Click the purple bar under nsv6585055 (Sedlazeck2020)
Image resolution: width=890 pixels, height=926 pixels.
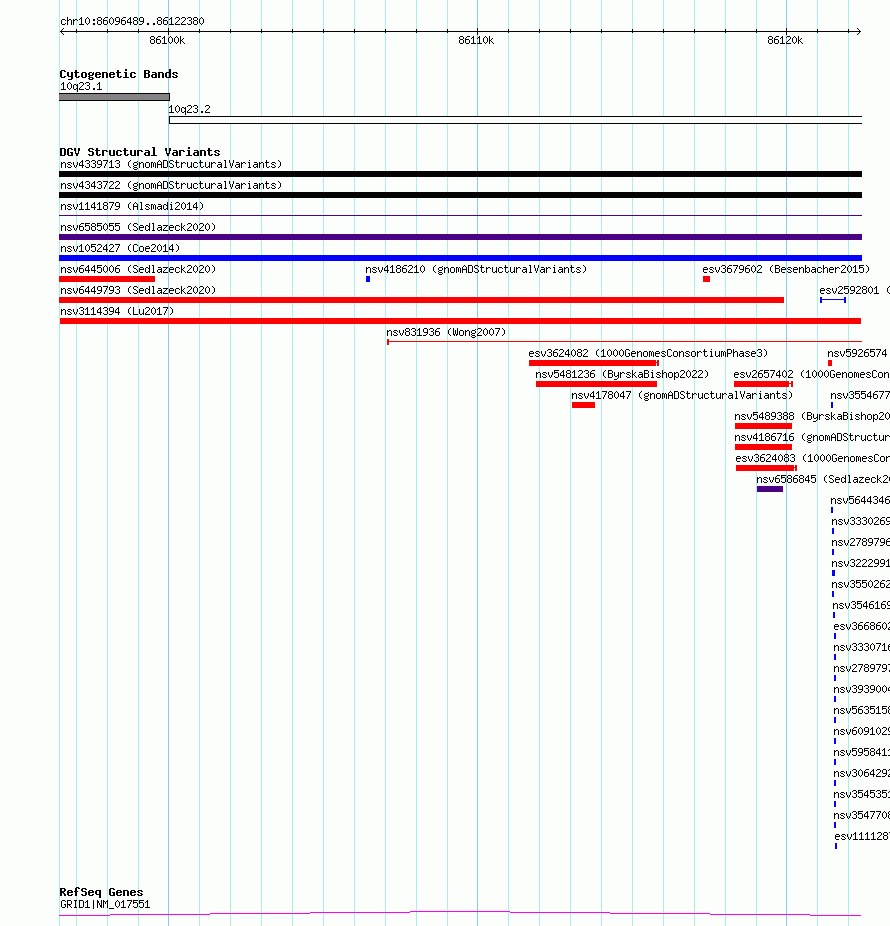pyautogui.click(x=461, y=237)
